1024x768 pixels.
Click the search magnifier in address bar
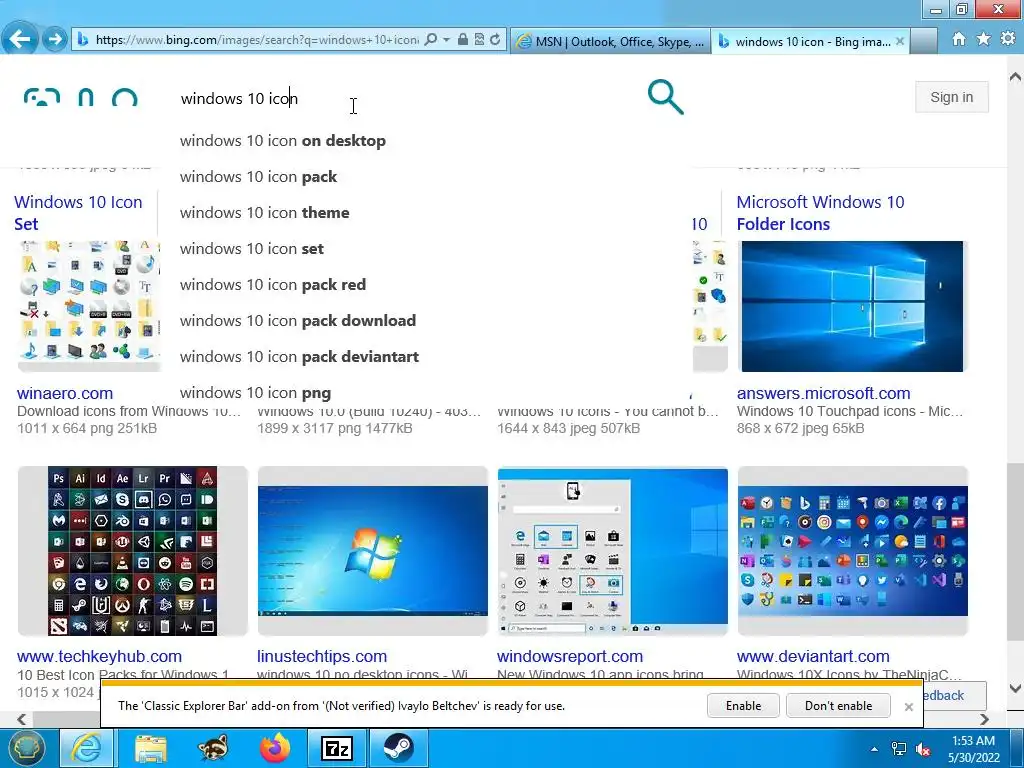pos(430,40)
